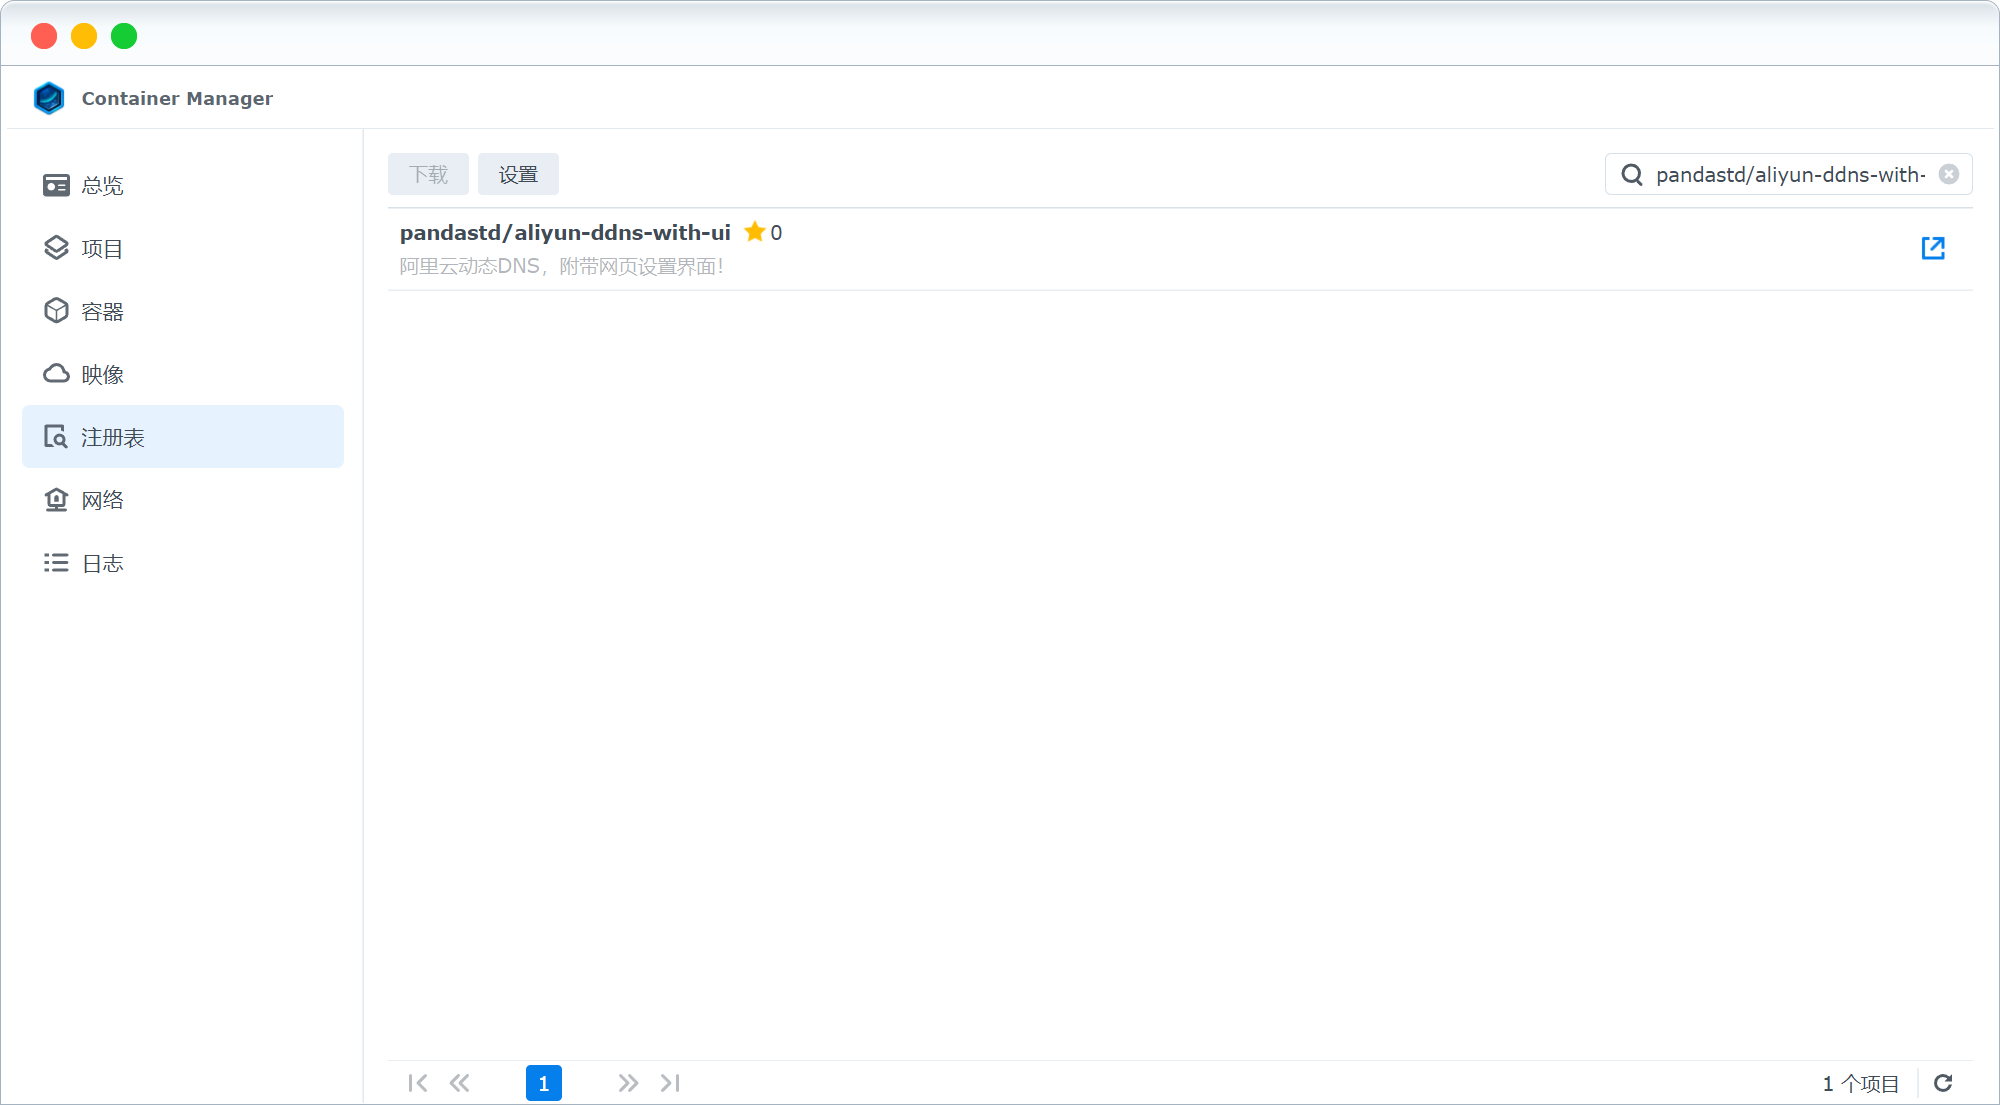Screen dimensions: 2000x1105
Task: Click the search magnifier icon
Action: (x=1631, y=175)
